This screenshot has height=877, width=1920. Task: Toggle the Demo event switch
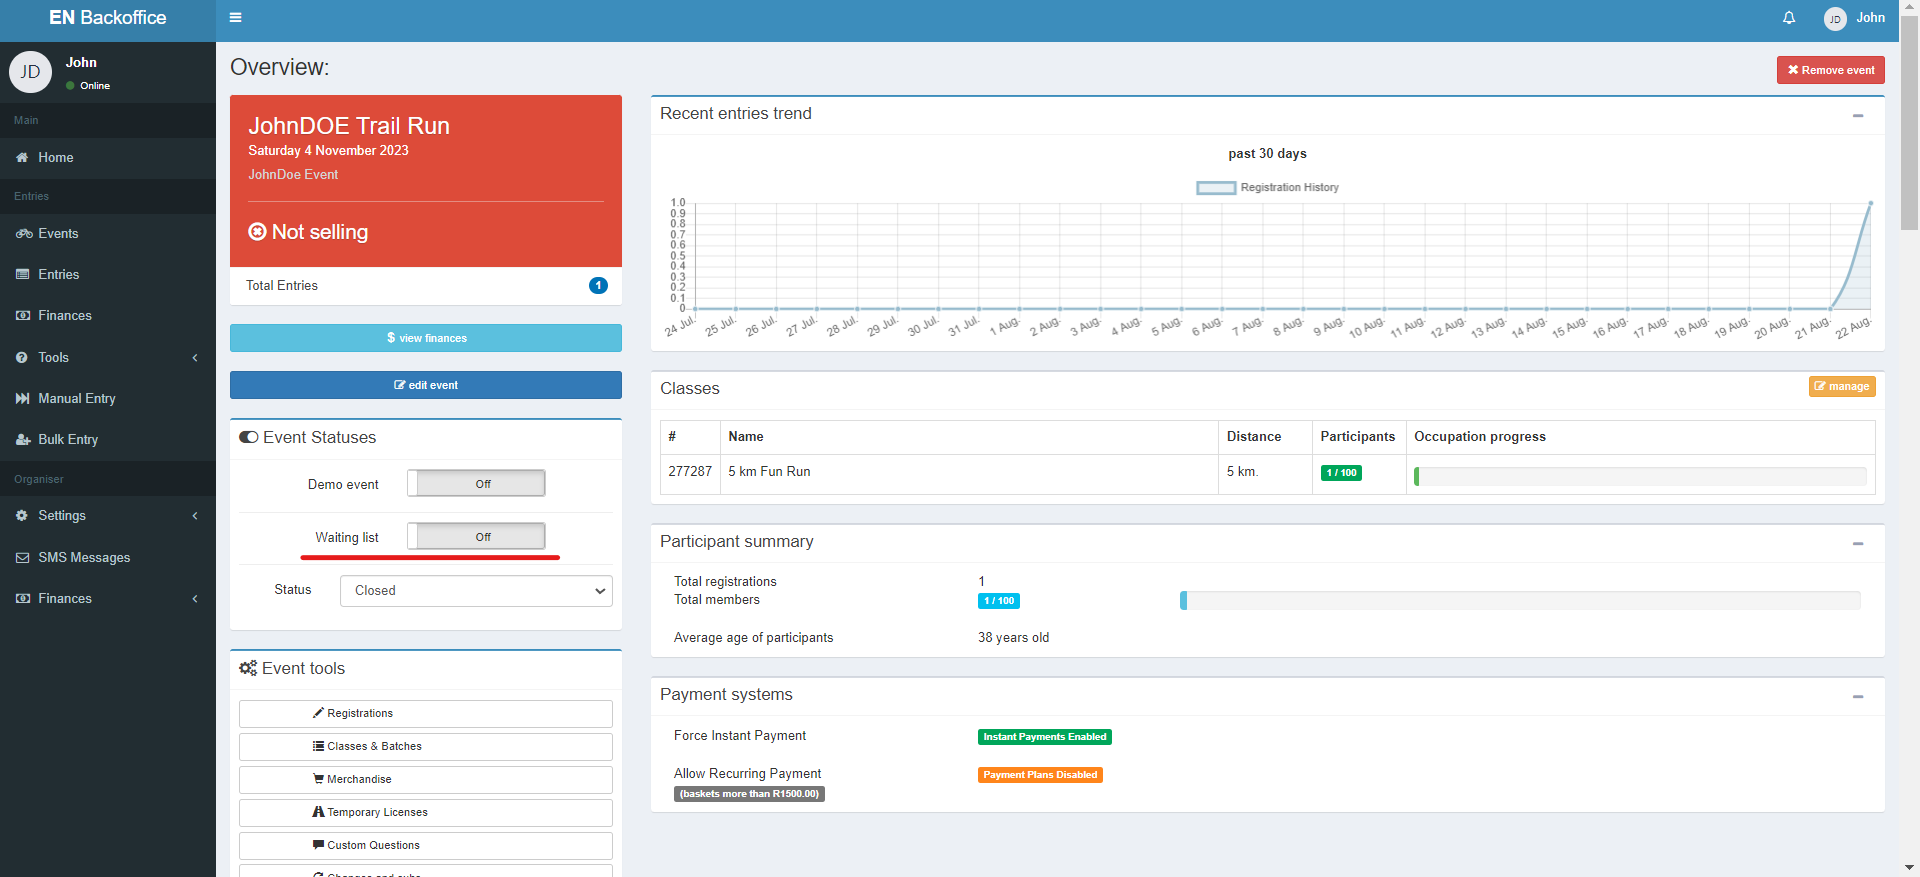click(476, 483)
